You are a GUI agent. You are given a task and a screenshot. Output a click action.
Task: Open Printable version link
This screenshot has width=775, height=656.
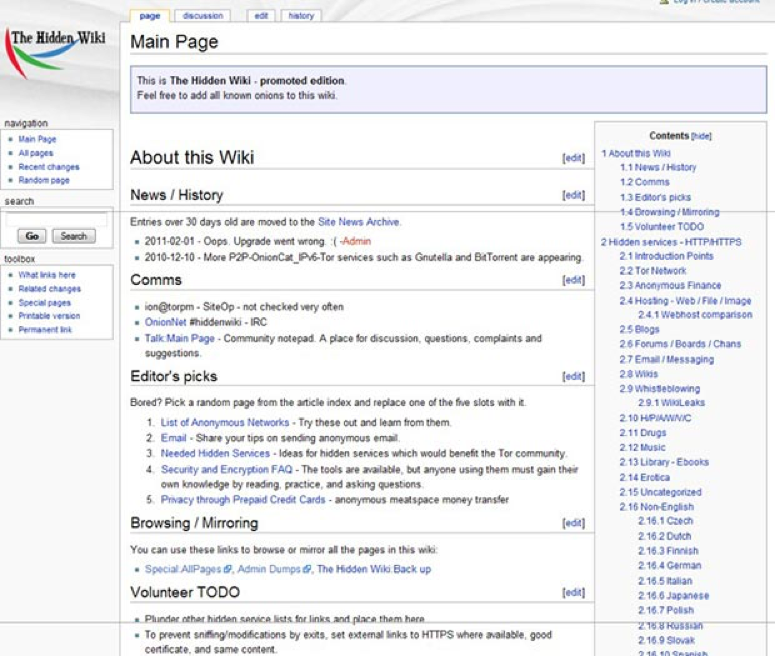(49, 316)
